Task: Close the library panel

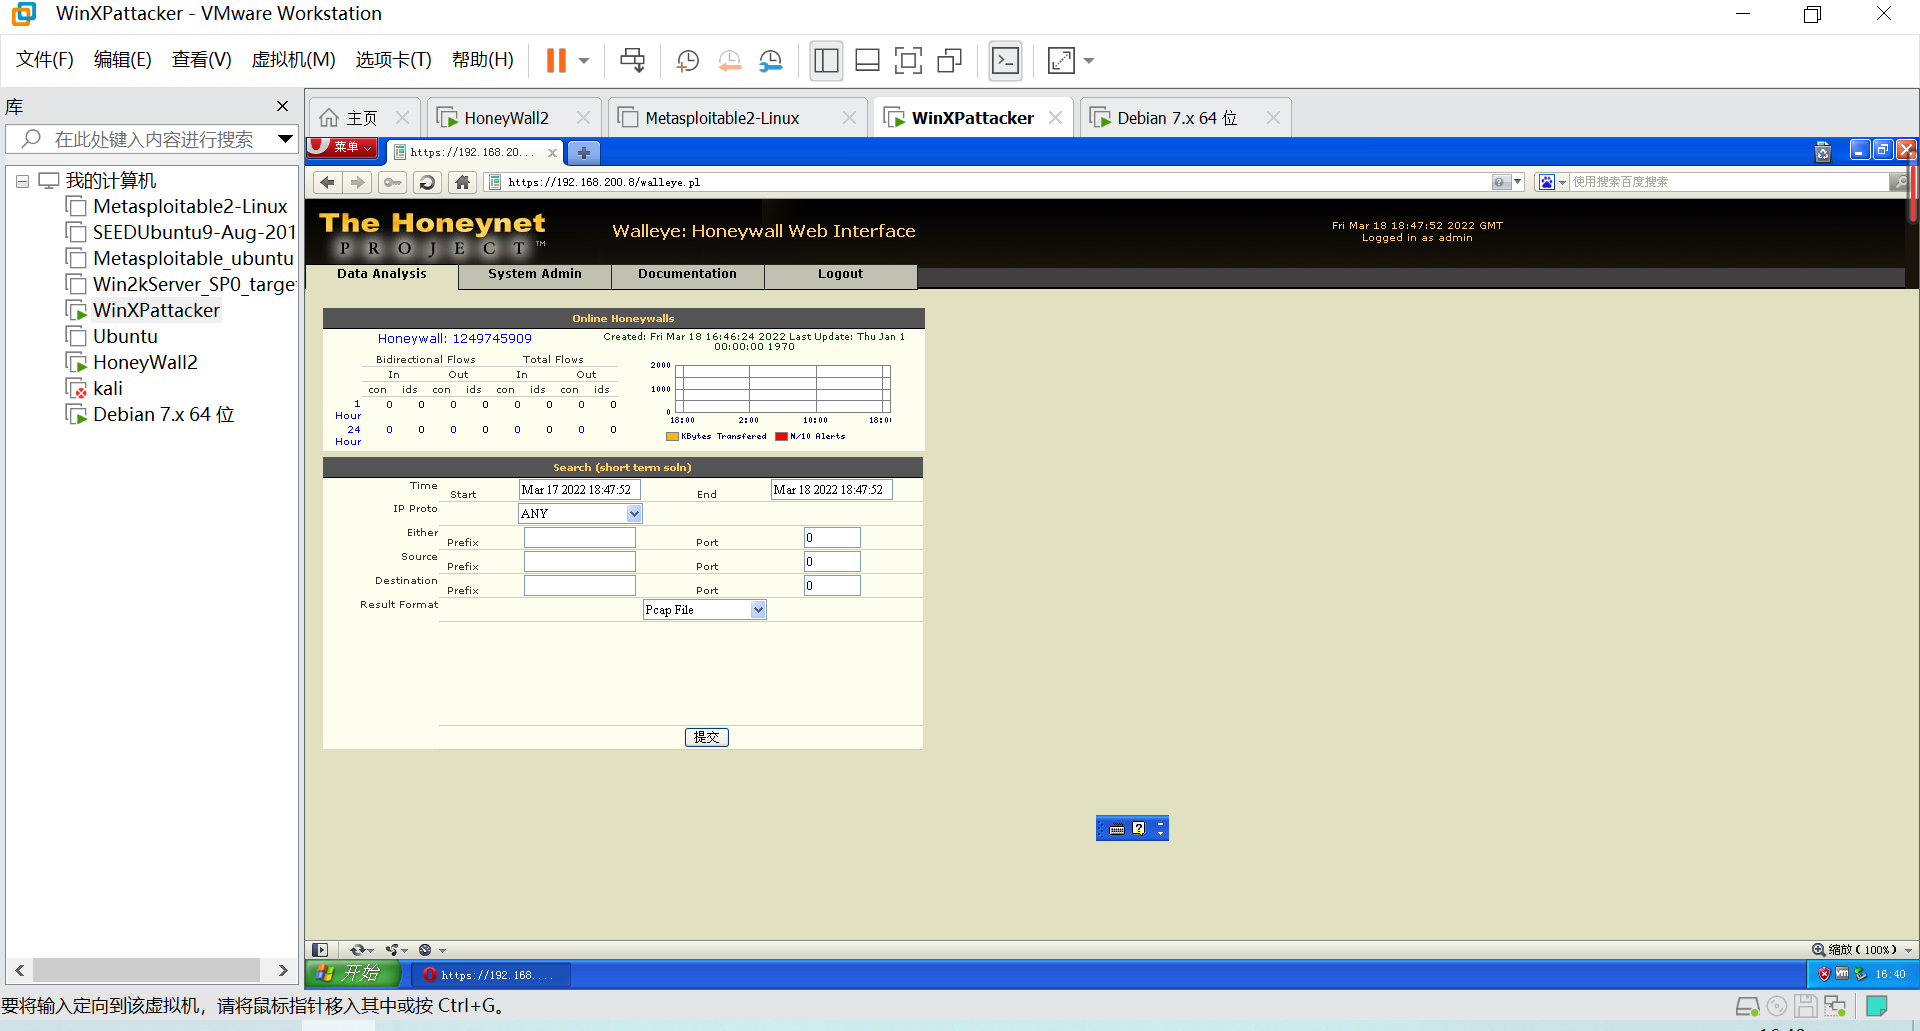Action: coord(282,106)
